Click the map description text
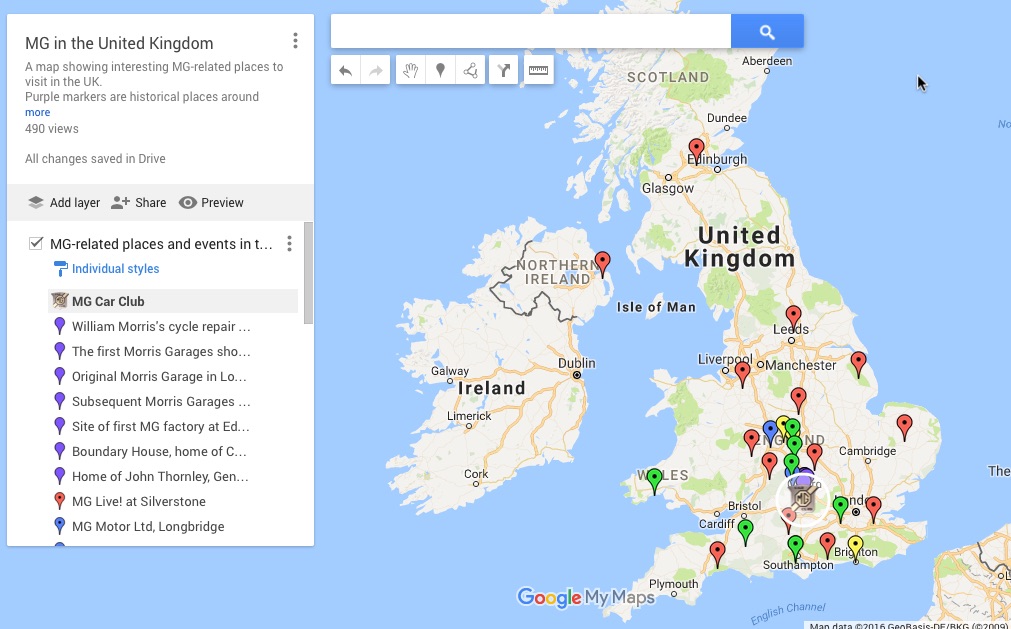 [154, 82]
